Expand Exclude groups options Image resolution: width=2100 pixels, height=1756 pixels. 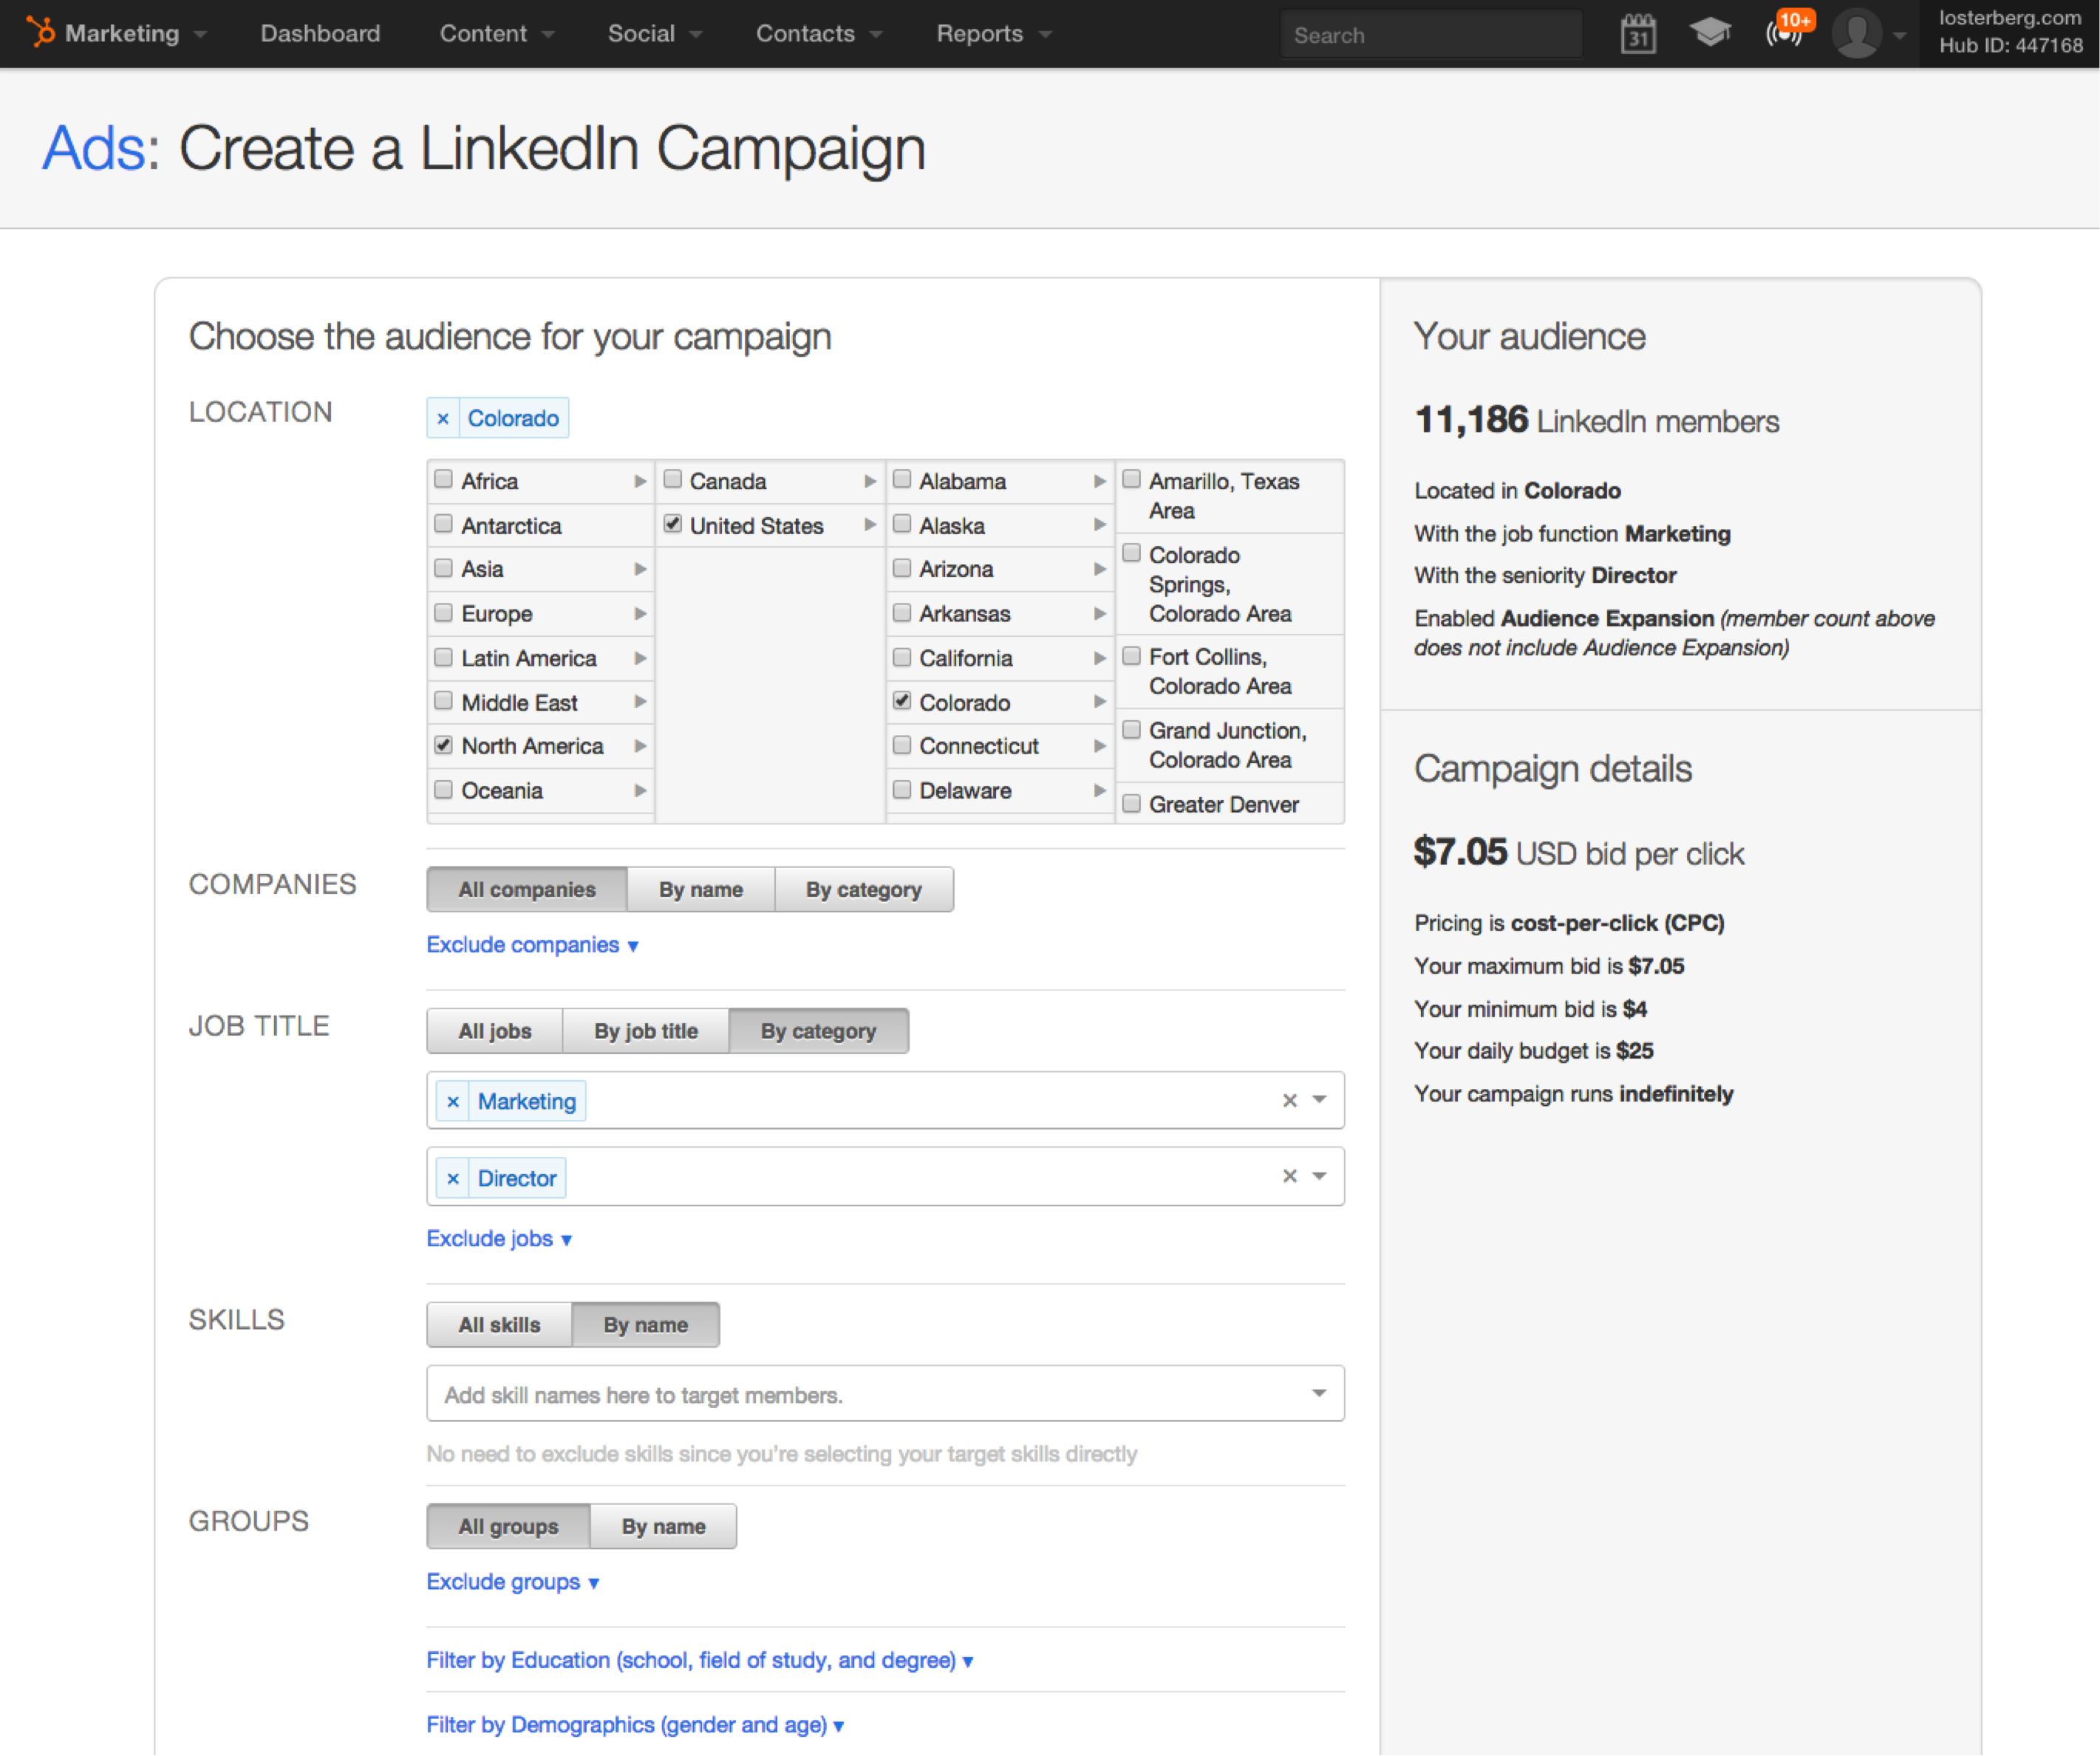point(513,1582)
